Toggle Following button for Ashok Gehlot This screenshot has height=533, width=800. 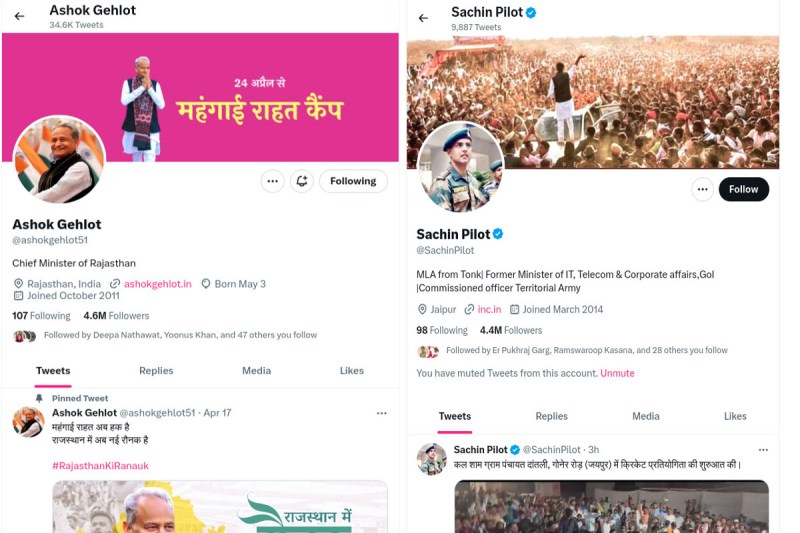click(353, 181)
